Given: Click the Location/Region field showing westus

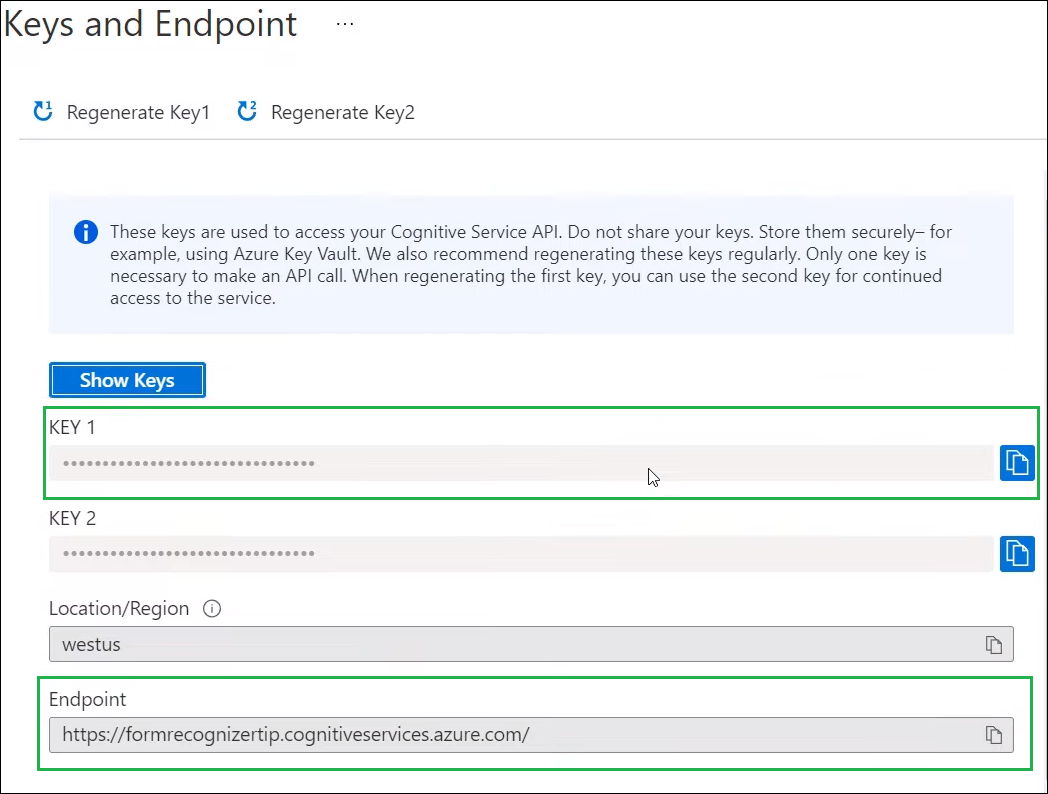Looking at the screenshot, I should tap(531, 644).
